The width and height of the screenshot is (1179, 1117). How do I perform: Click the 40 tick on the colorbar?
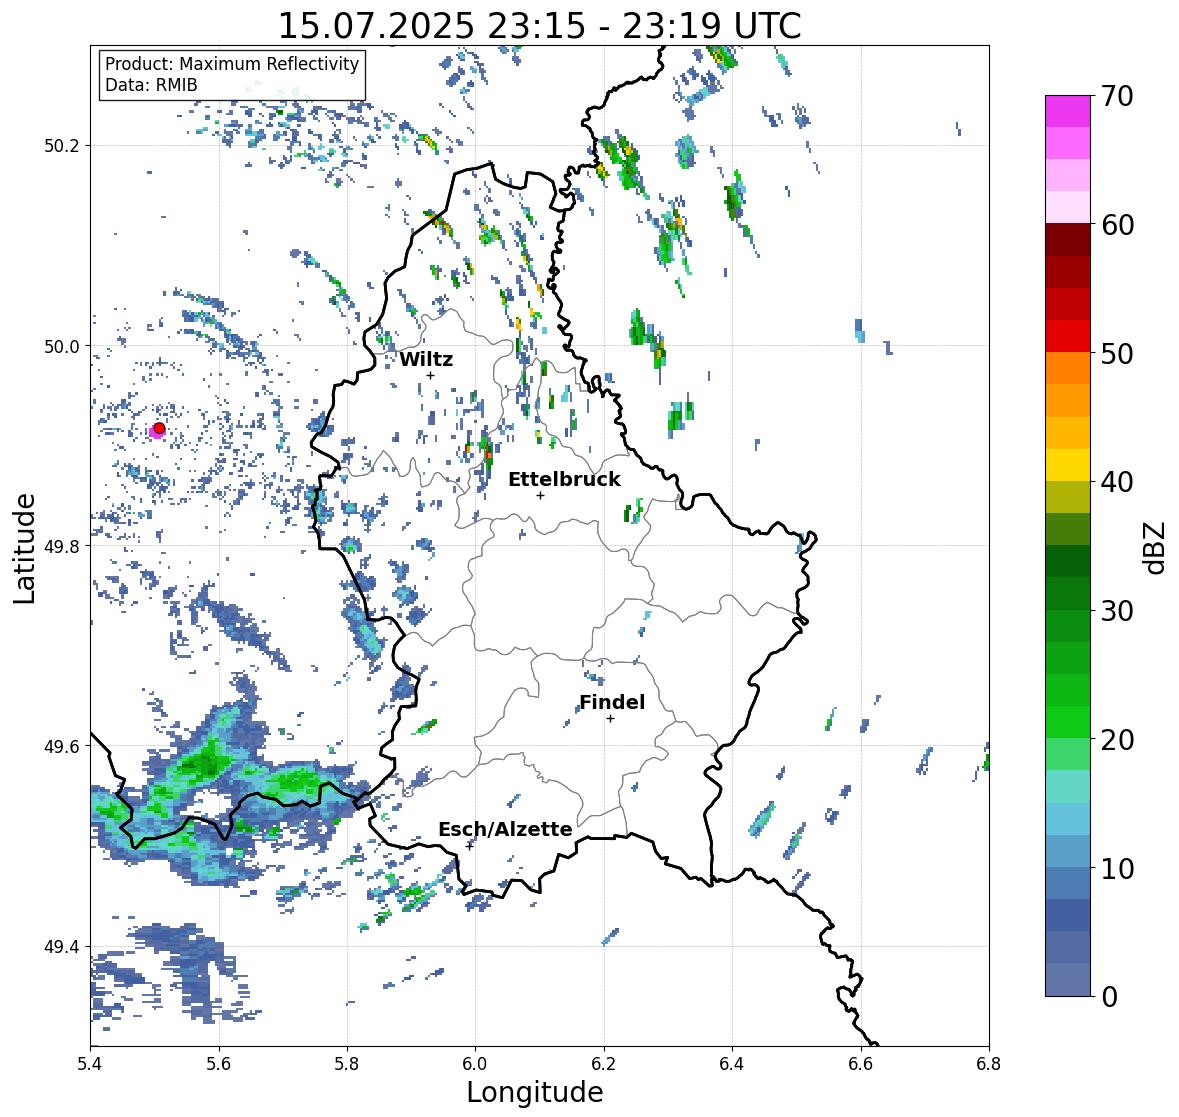click(x=1117, y=482)
